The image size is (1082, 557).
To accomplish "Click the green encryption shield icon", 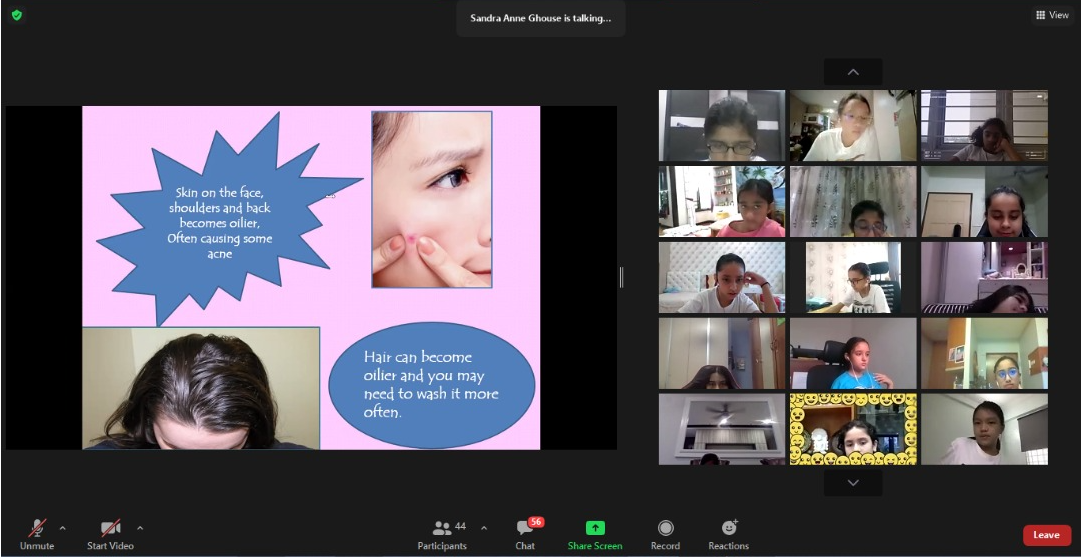I will click(x=16, y=15).
